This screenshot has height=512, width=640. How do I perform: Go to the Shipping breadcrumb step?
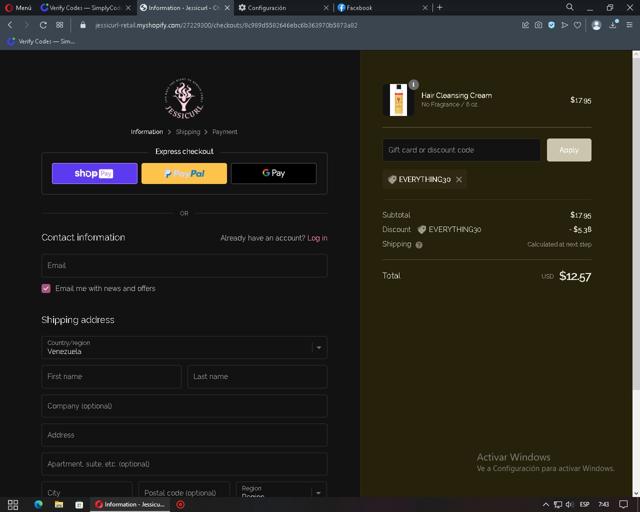(188, 132)
